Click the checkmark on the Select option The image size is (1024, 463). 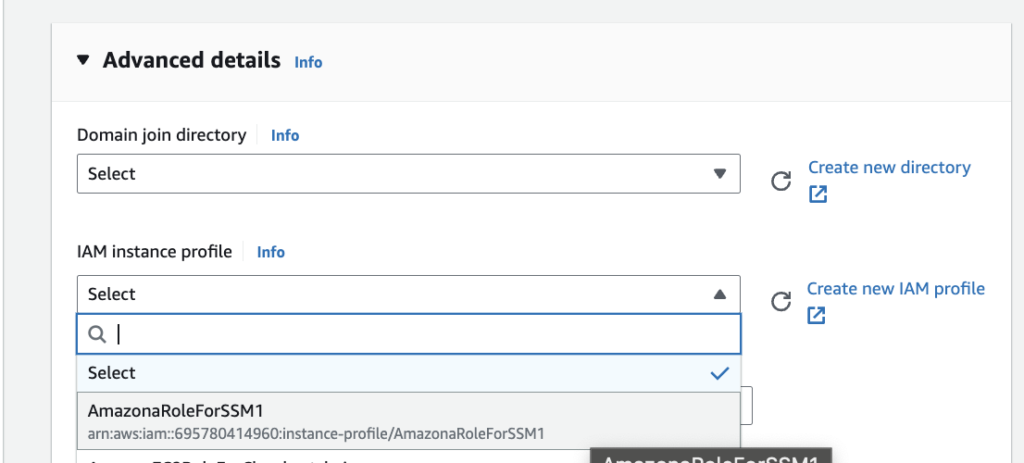pos(719,373)
